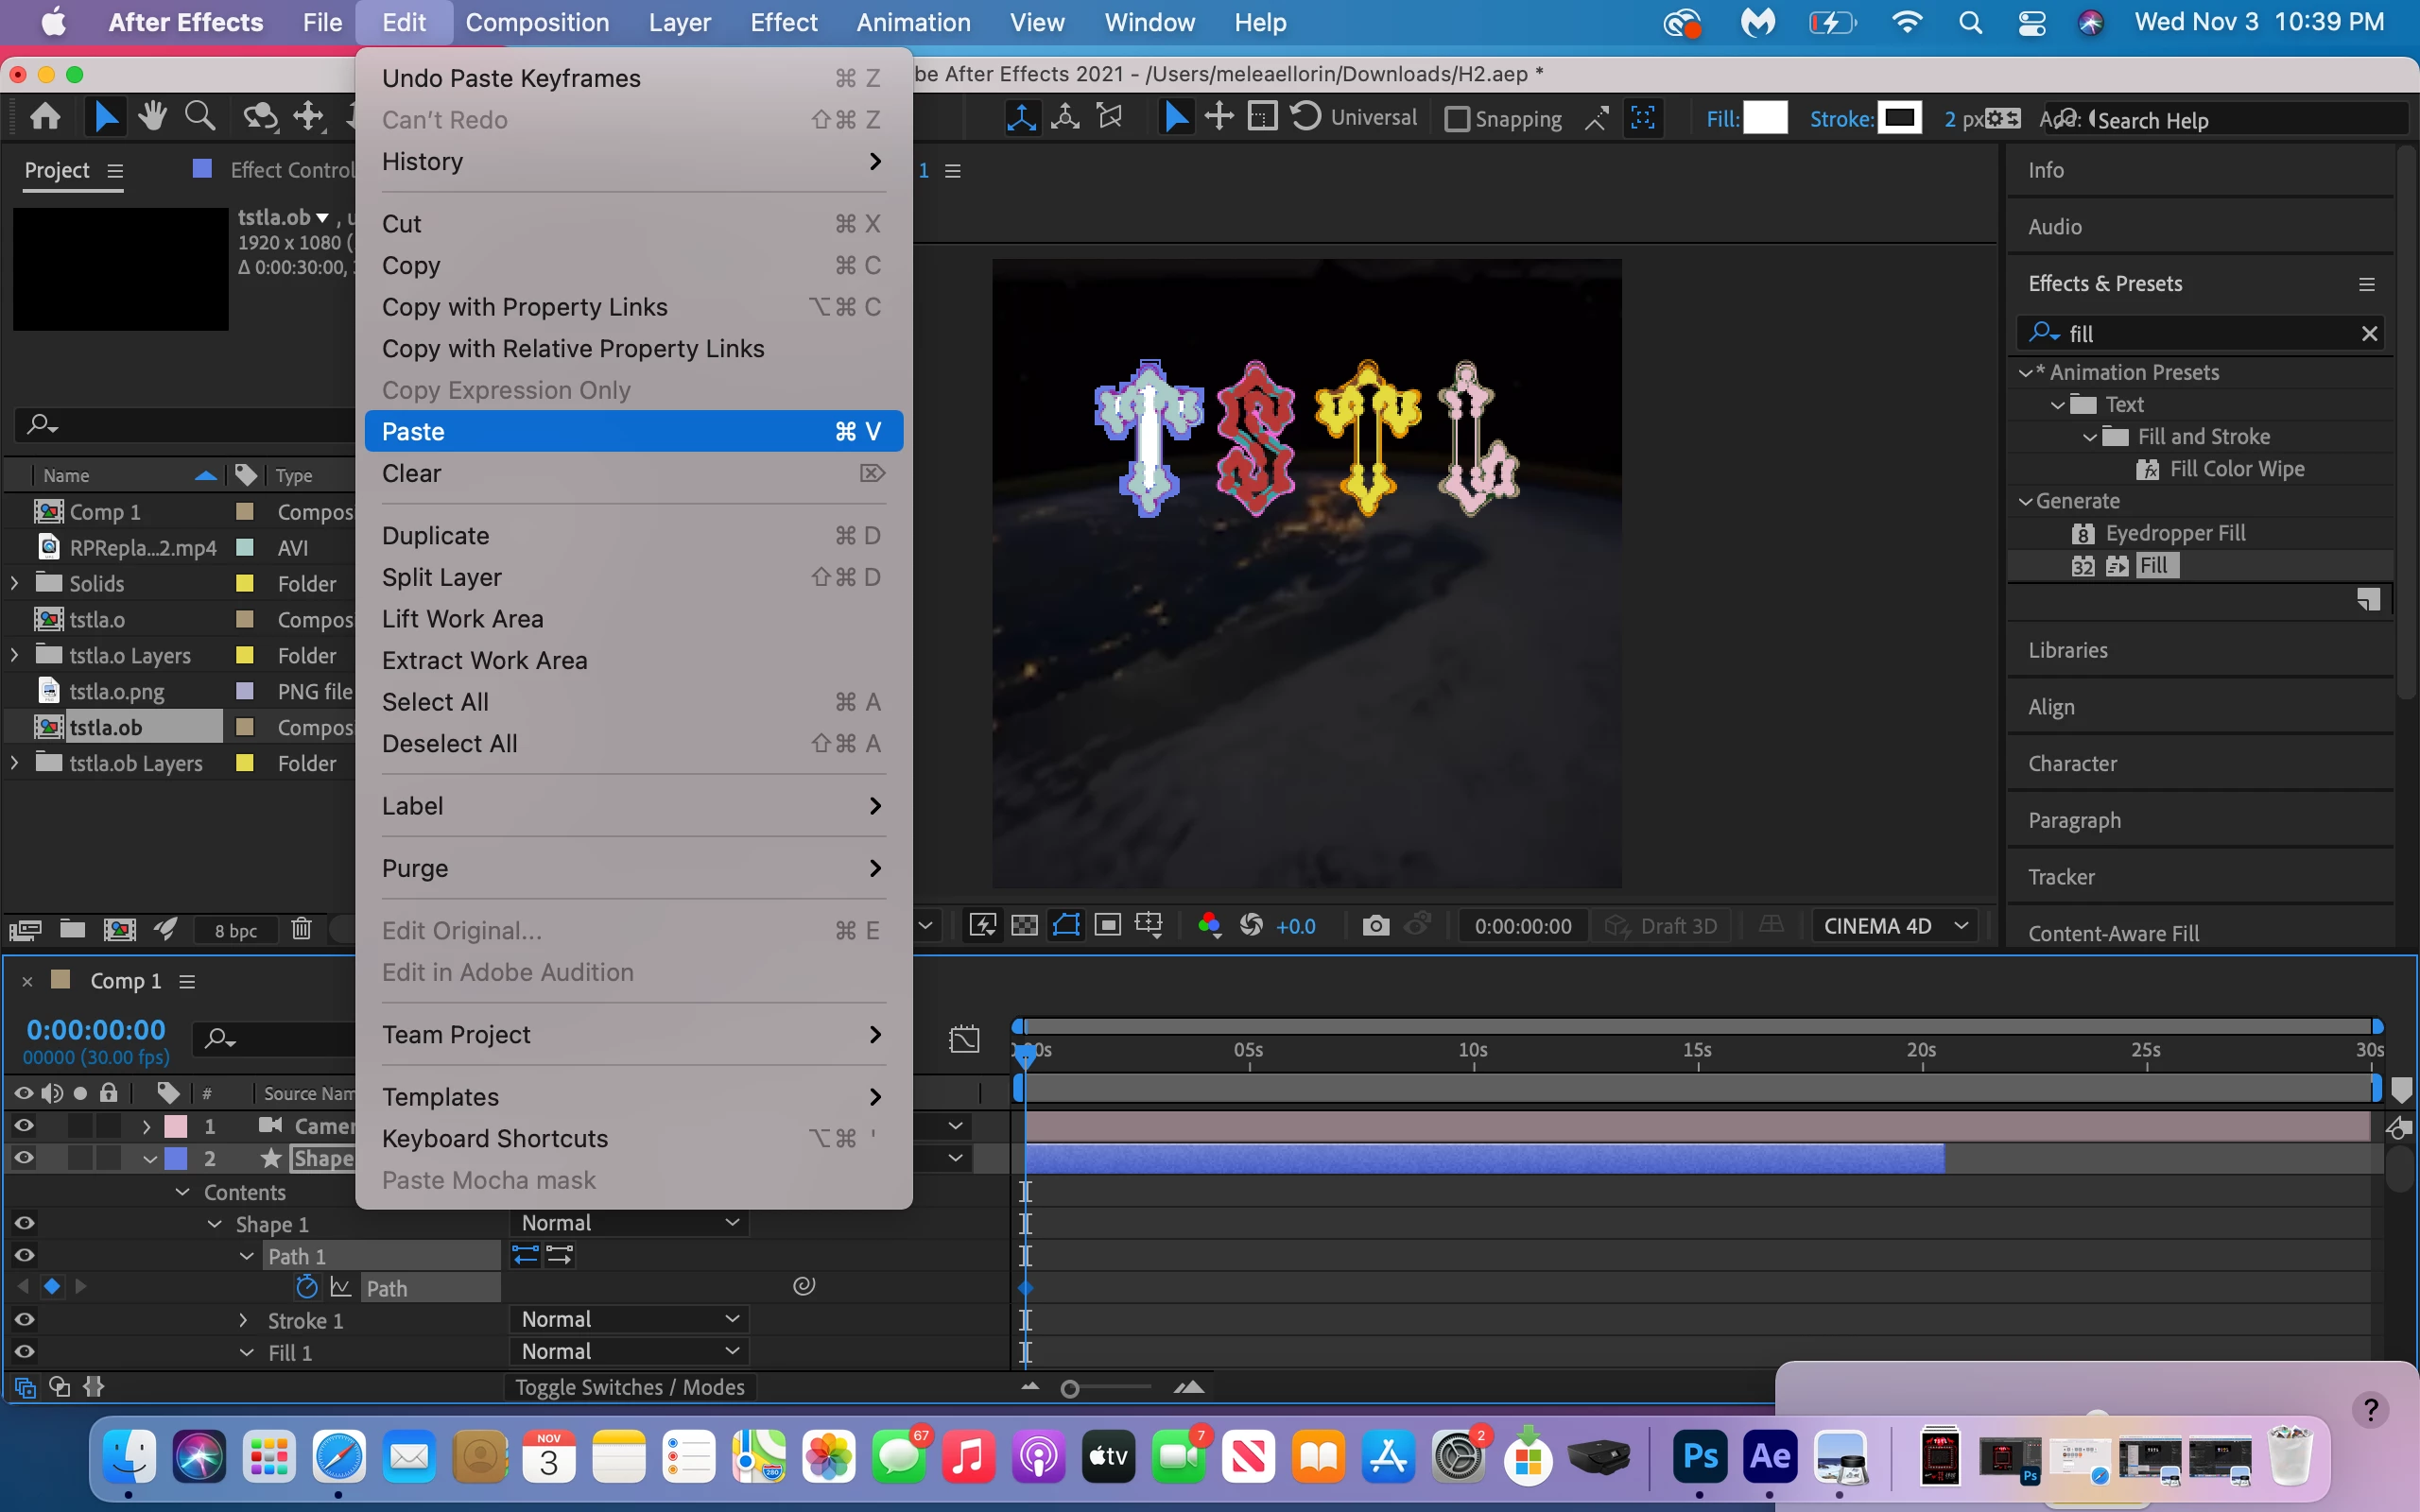Click the Fill color swatch
Viewport: 2420px width, 1512px height.
(x=1765, y=118)
